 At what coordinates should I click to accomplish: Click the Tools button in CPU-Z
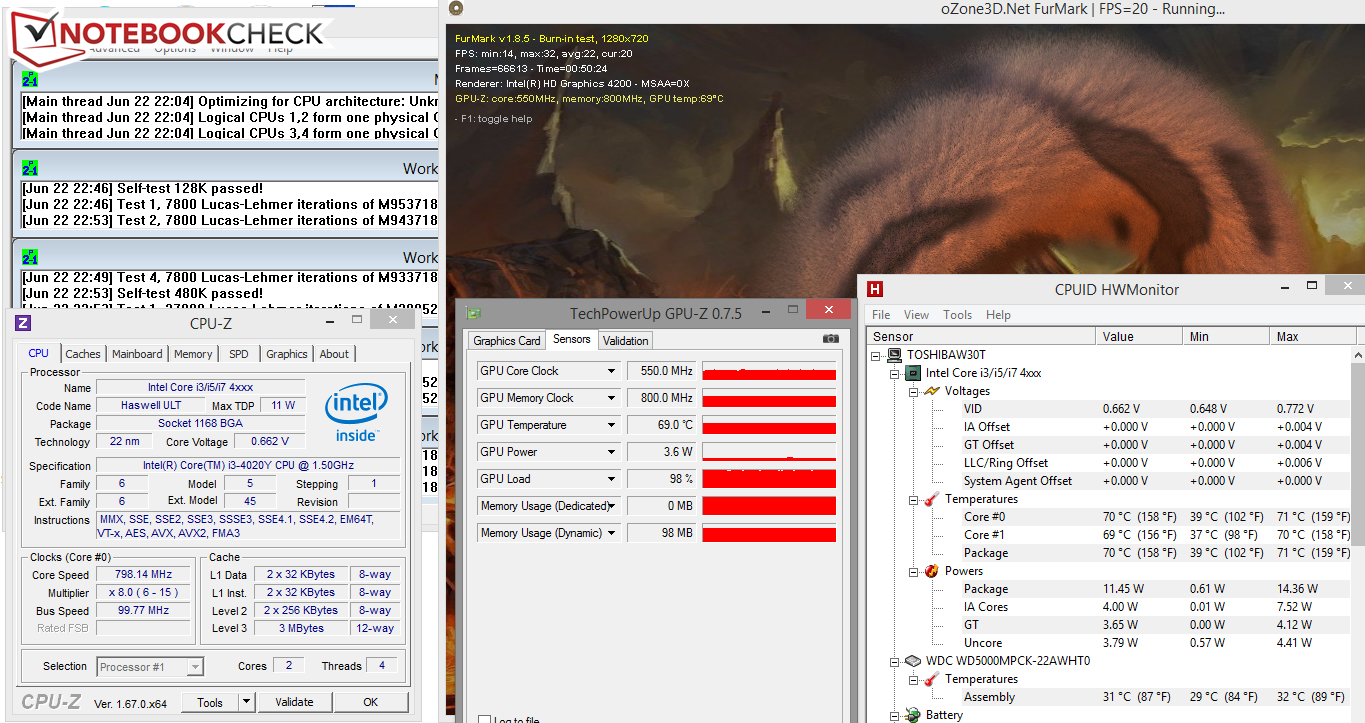tap(210, 702)
